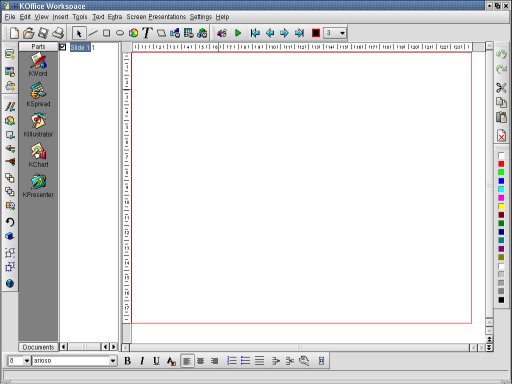Open the Insert menu
This screenshot has height=384, width=512.
tap(60, 17)
